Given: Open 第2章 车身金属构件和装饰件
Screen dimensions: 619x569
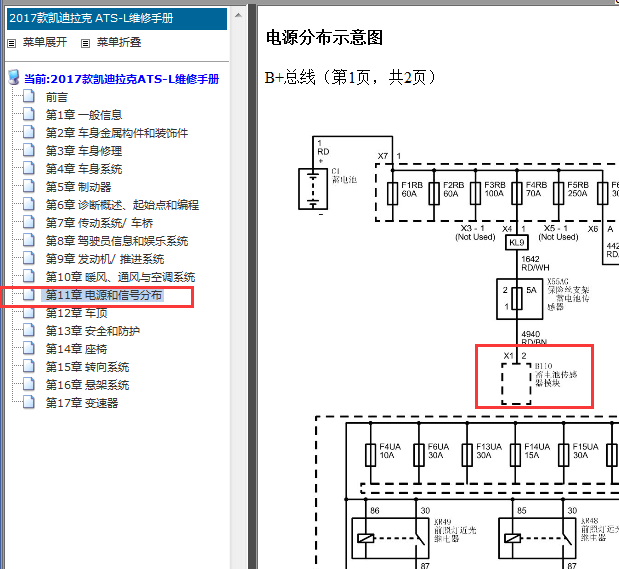Looking at the screenshot, I should [117, 133].
